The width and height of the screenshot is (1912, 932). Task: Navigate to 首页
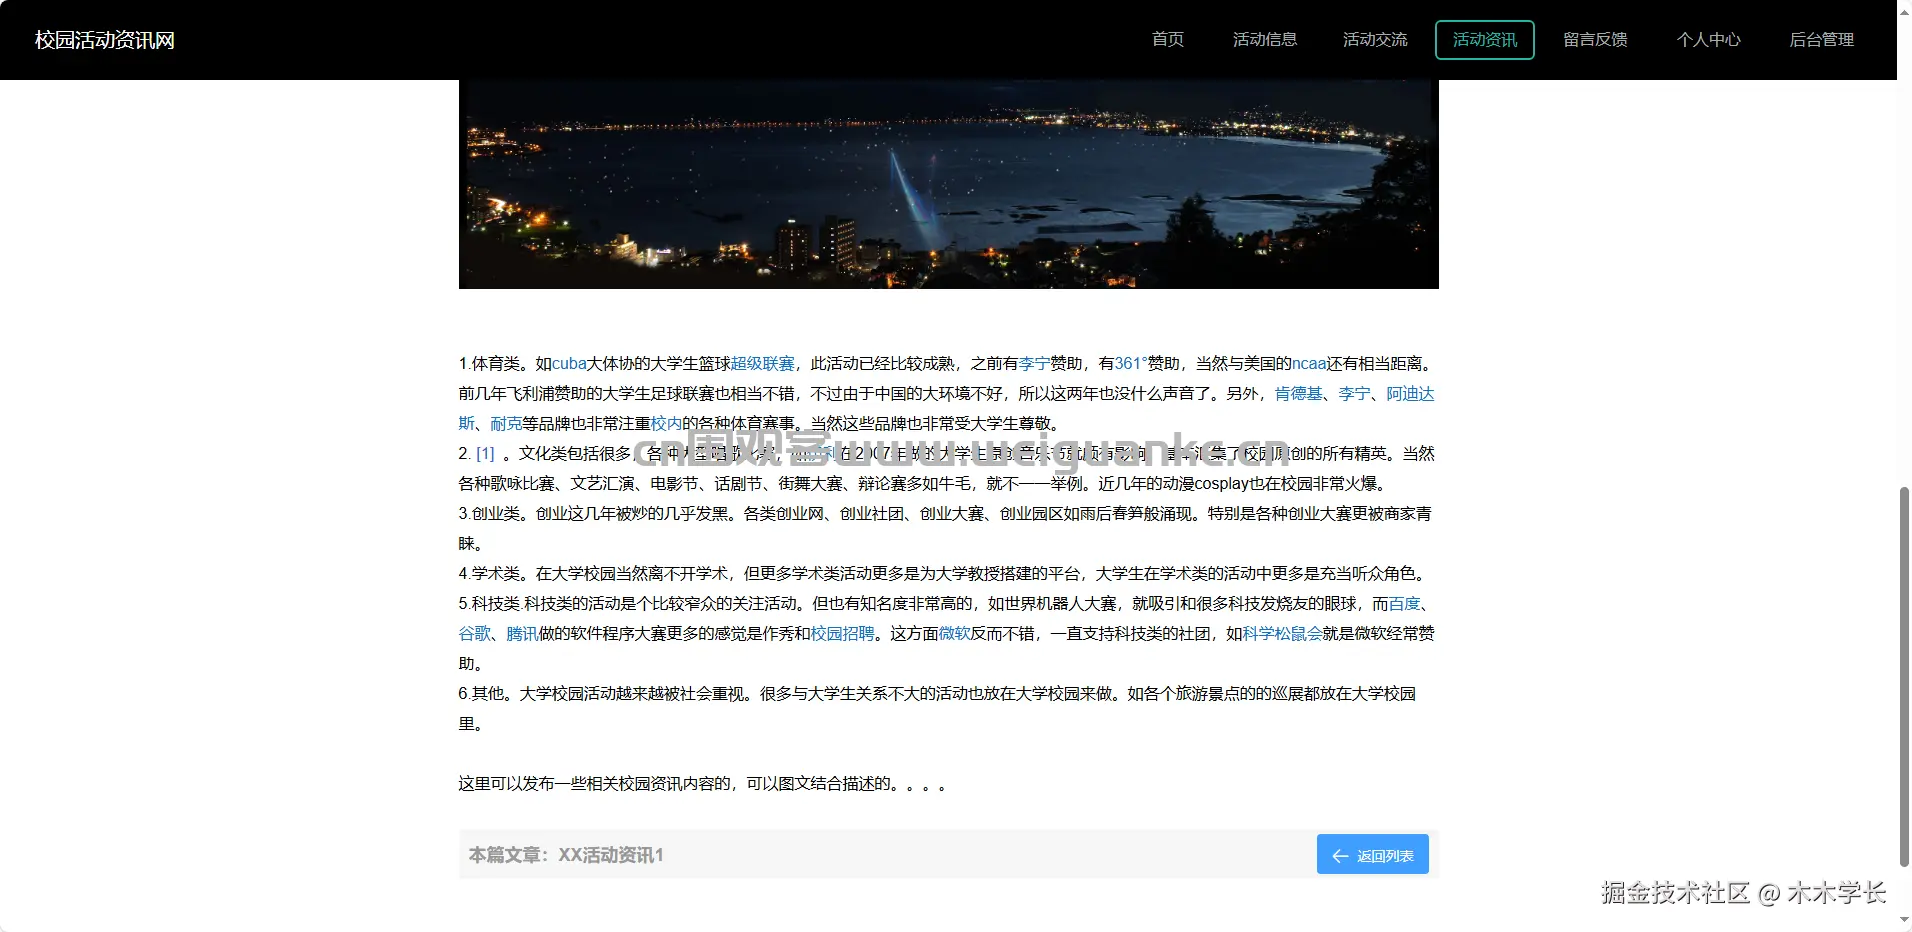coord(1166,39)
